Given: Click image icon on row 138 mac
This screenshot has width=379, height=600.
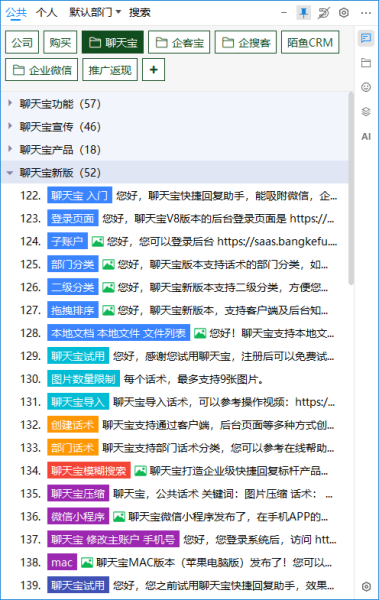Looking at the screenshot, I should tap(87, 562).
